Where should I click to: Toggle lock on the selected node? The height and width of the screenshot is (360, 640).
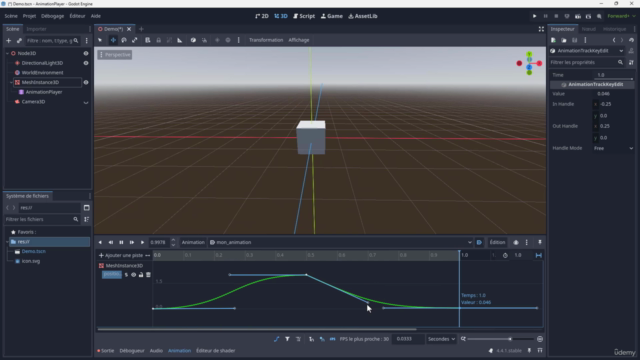pos(158,40)
